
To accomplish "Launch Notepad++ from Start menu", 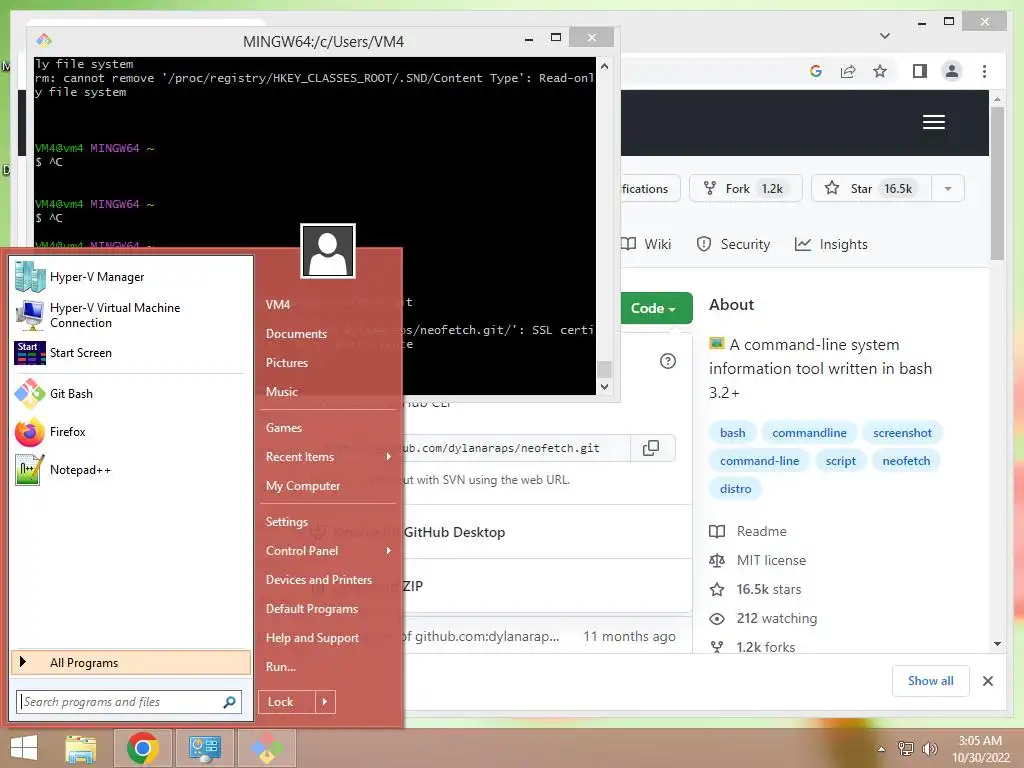I will click(x=130, y=470).
